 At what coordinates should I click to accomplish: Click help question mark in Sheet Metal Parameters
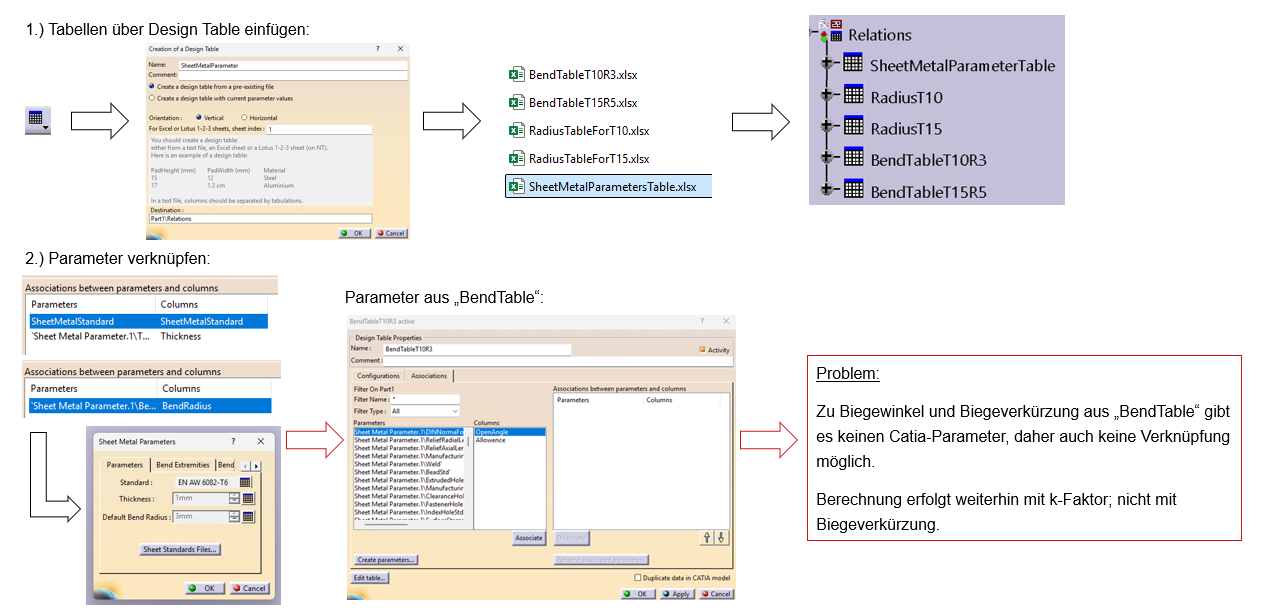click(233, 441)
